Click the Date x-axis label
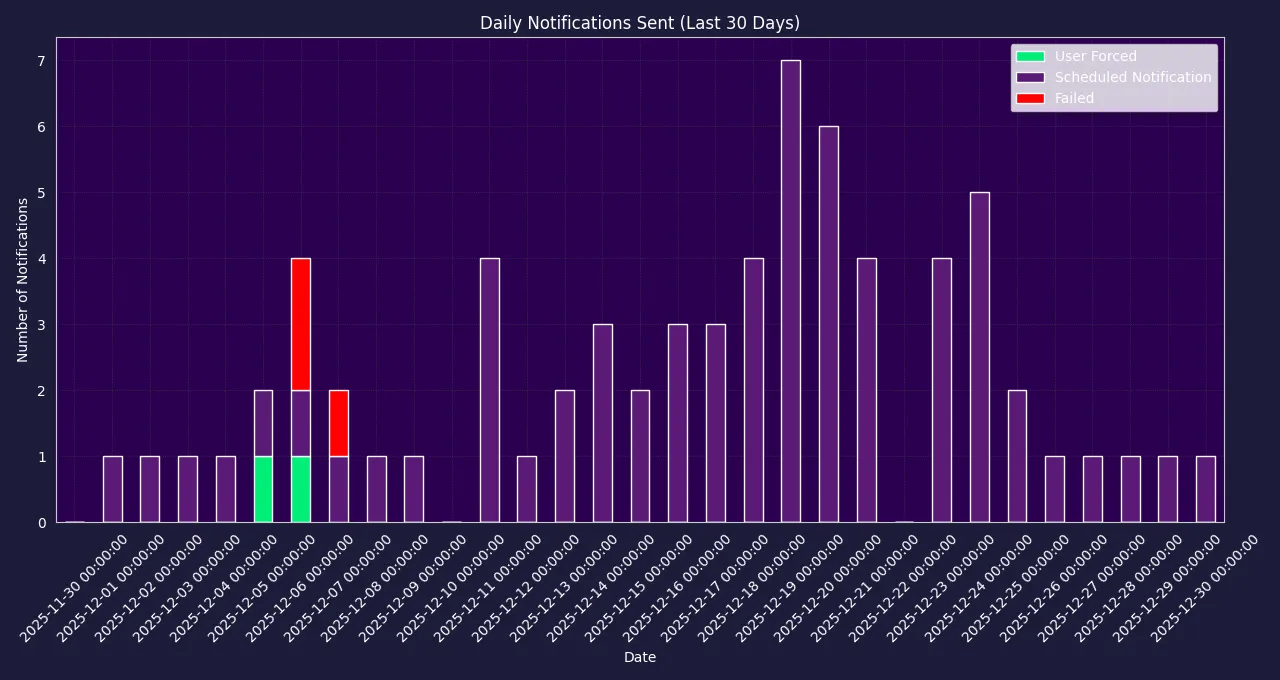1280x680 pixels. tap(640, 657)
